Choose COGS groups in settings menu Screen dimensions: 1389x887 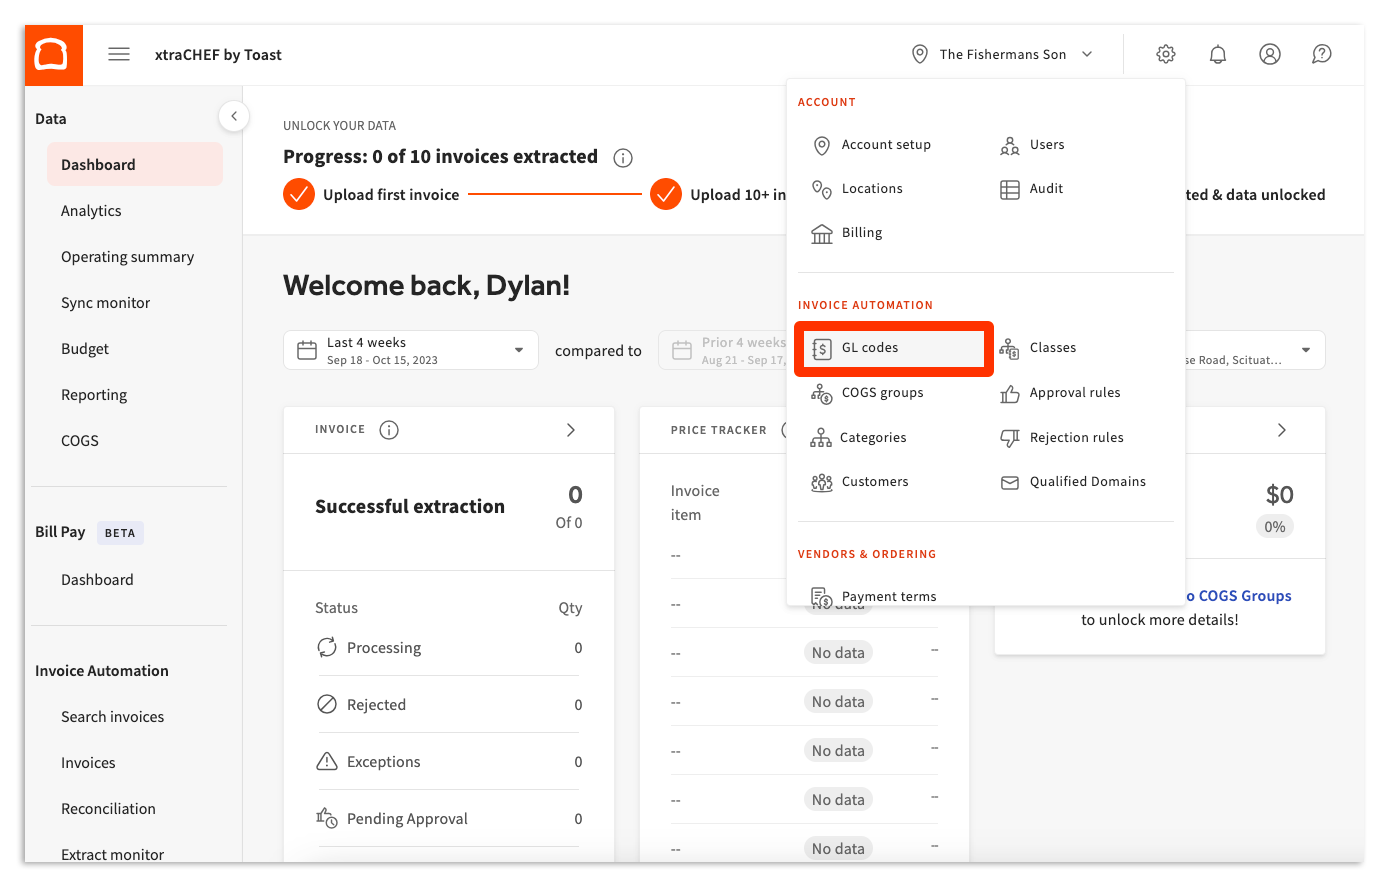coord(881,393)
